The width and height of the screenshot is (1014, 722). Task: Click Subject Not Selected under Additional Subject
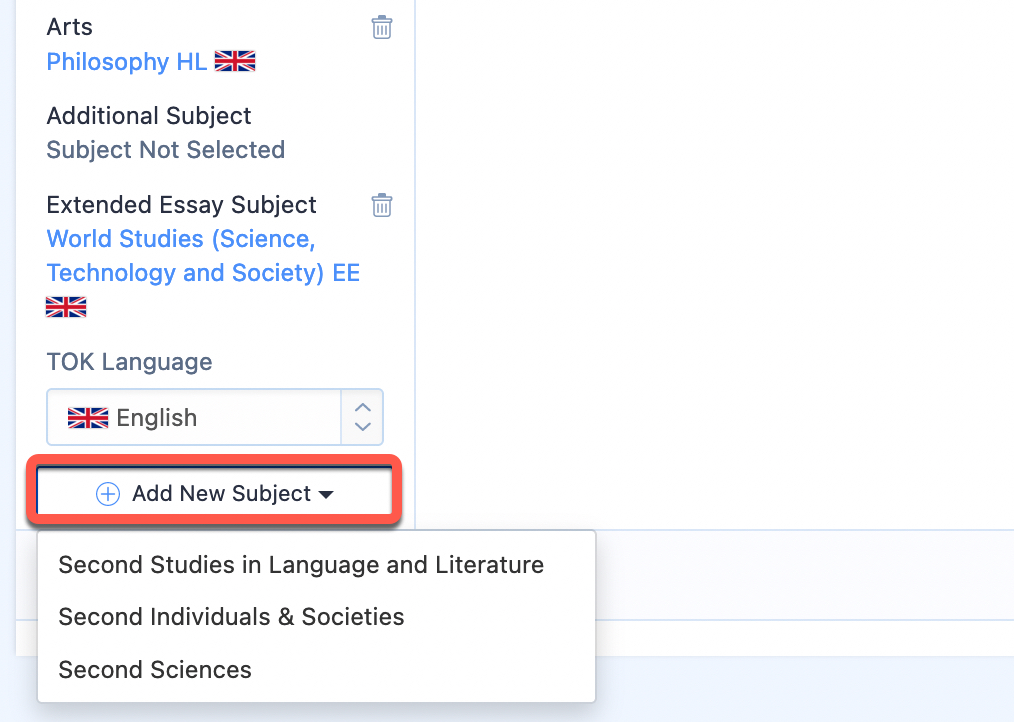[166, 150]
